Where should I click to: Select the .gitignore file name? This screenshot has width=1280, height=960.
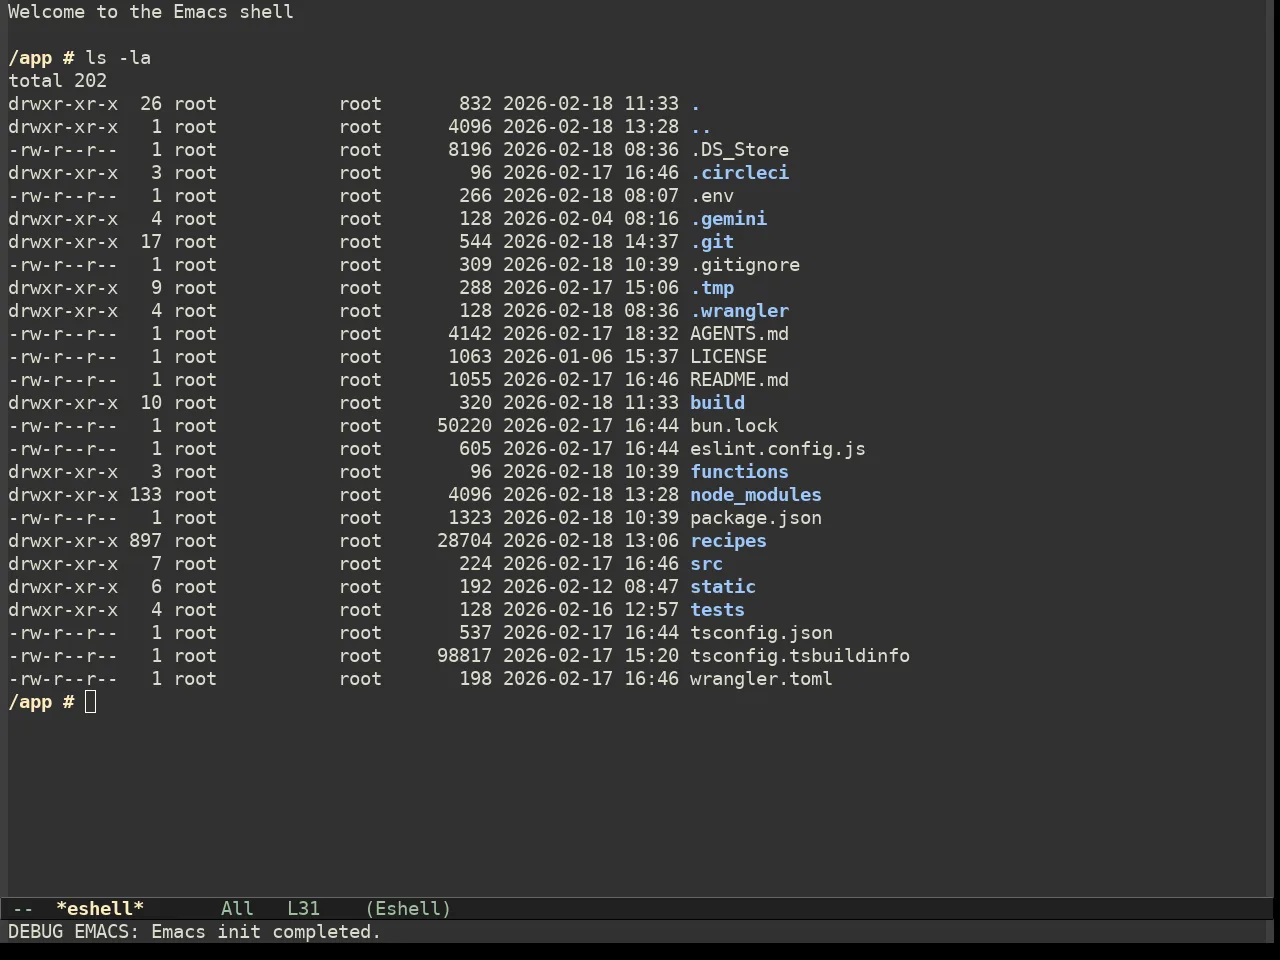click(x=745, y=265)
